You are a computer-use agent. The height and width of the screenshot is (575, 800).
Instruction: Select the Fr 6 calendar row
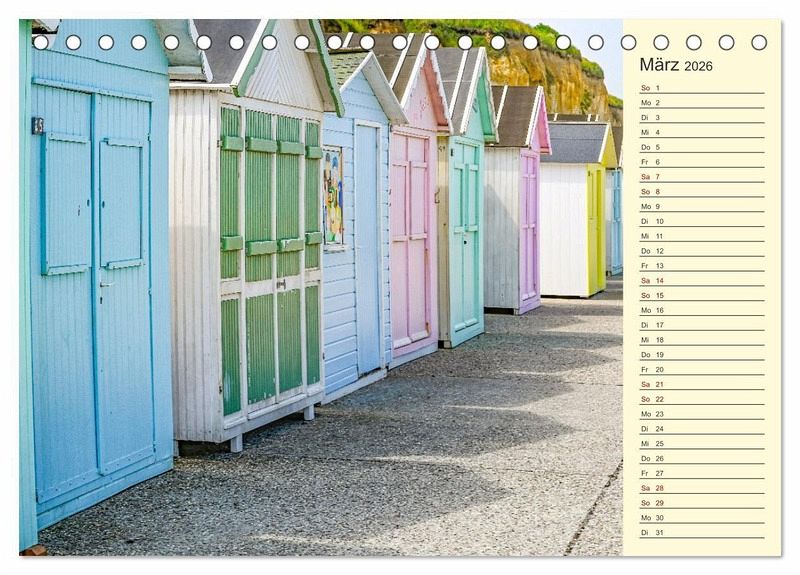pos(702,162)
